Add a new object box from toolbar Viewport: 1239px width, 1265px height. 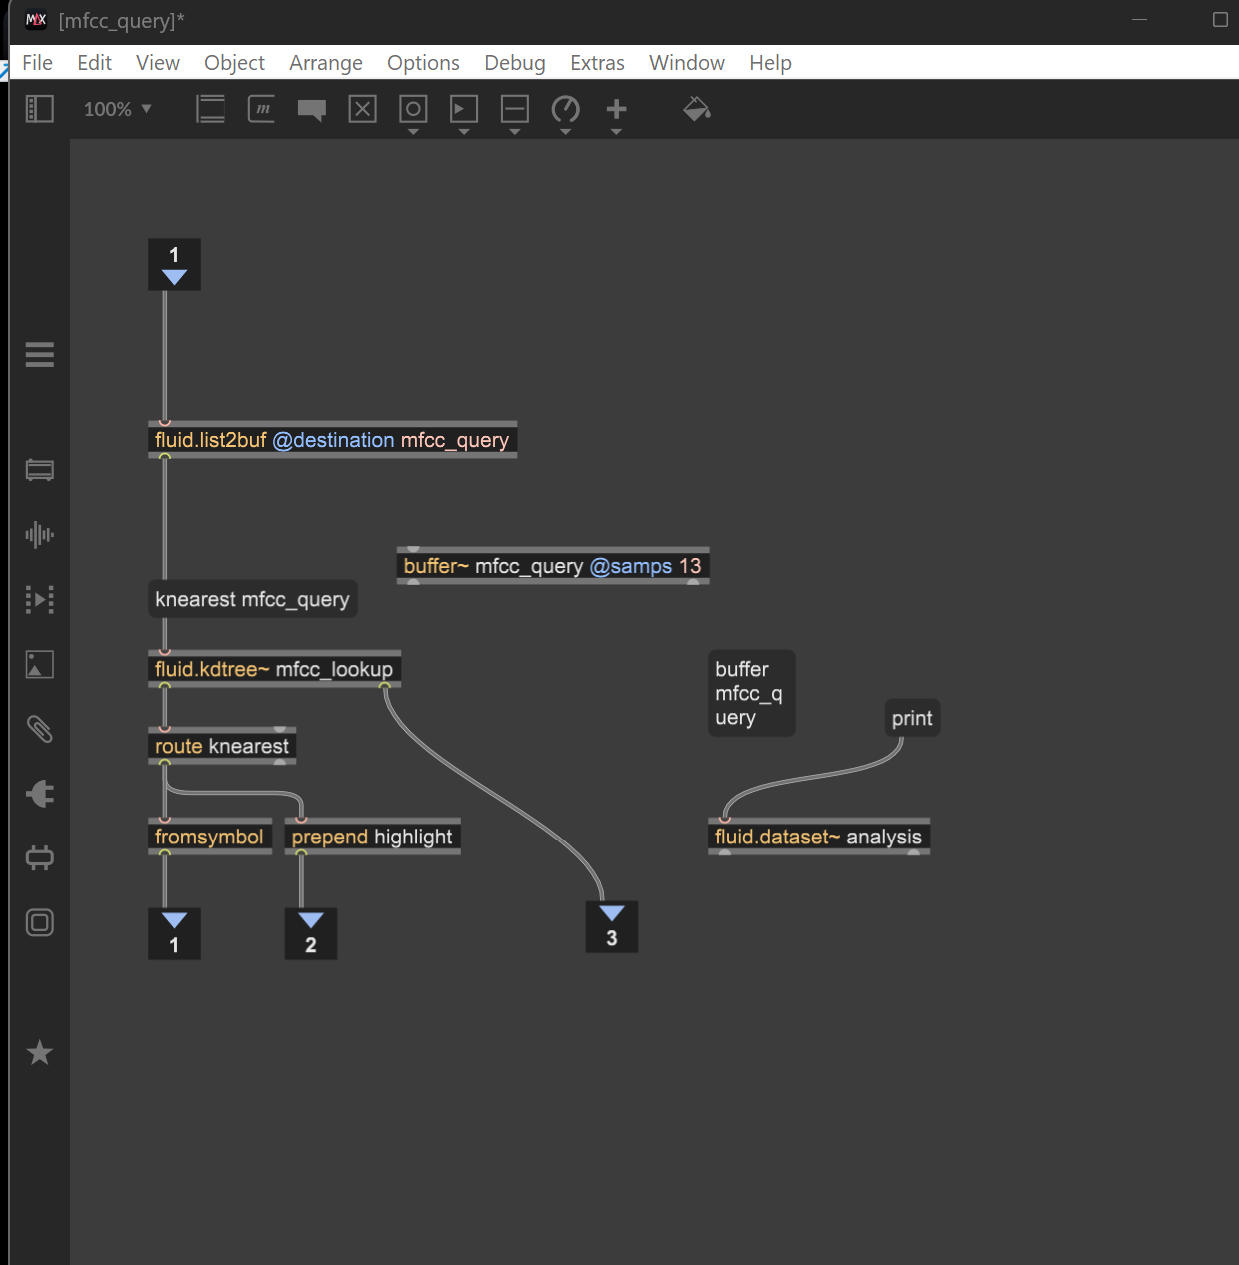tap(210, 109)
